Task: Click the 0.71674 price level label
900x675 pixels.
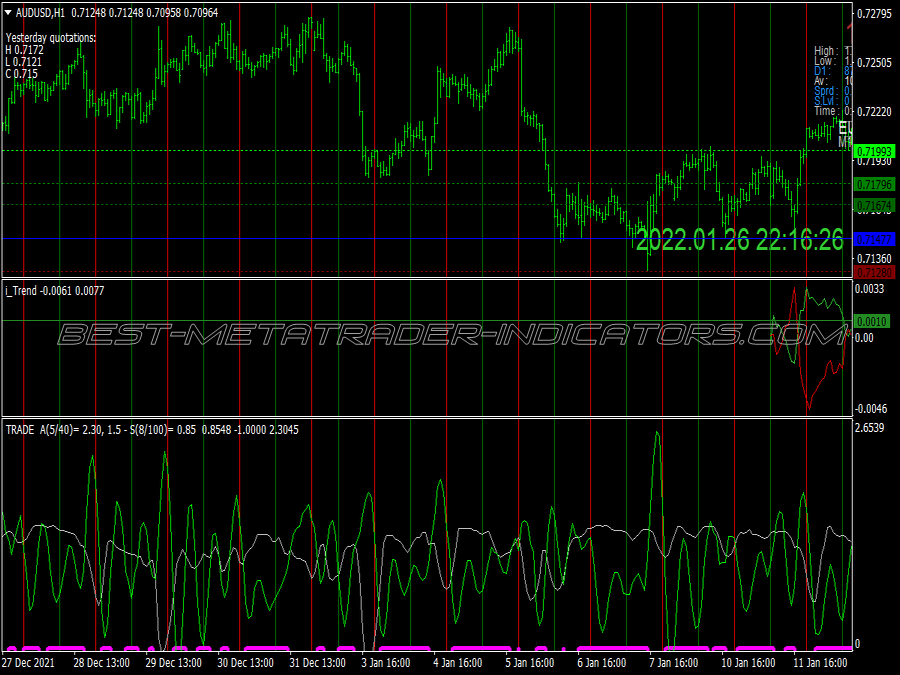Action: click(x=874, y=205)
